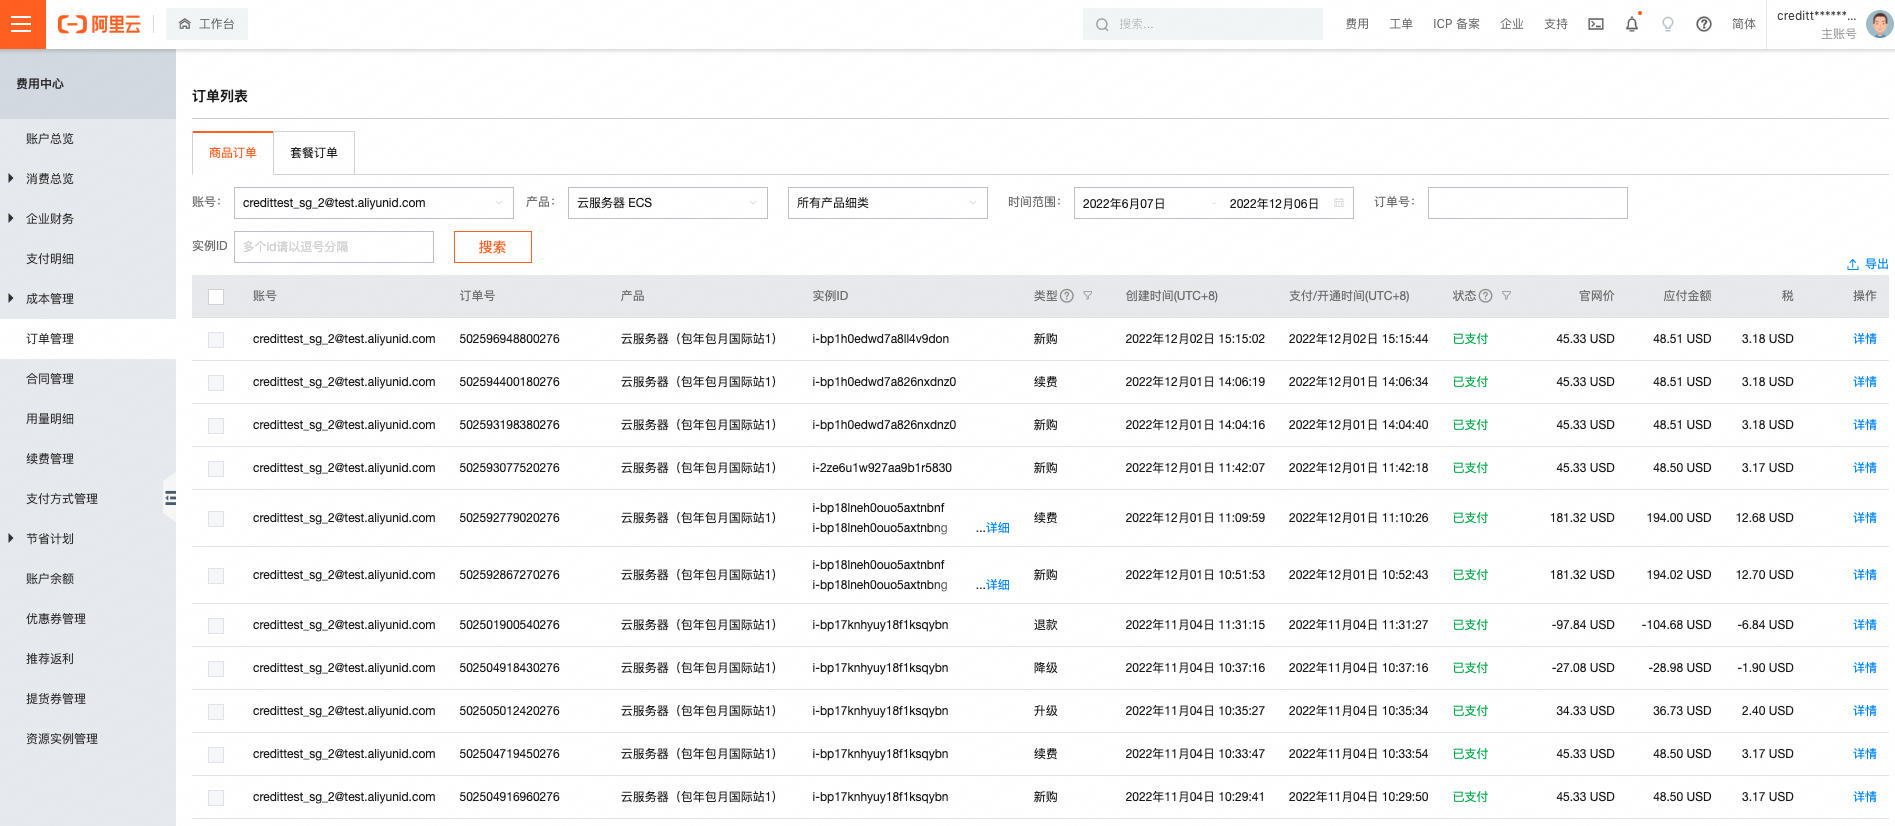Check the box for order 502593198380276

coord(216,426)
